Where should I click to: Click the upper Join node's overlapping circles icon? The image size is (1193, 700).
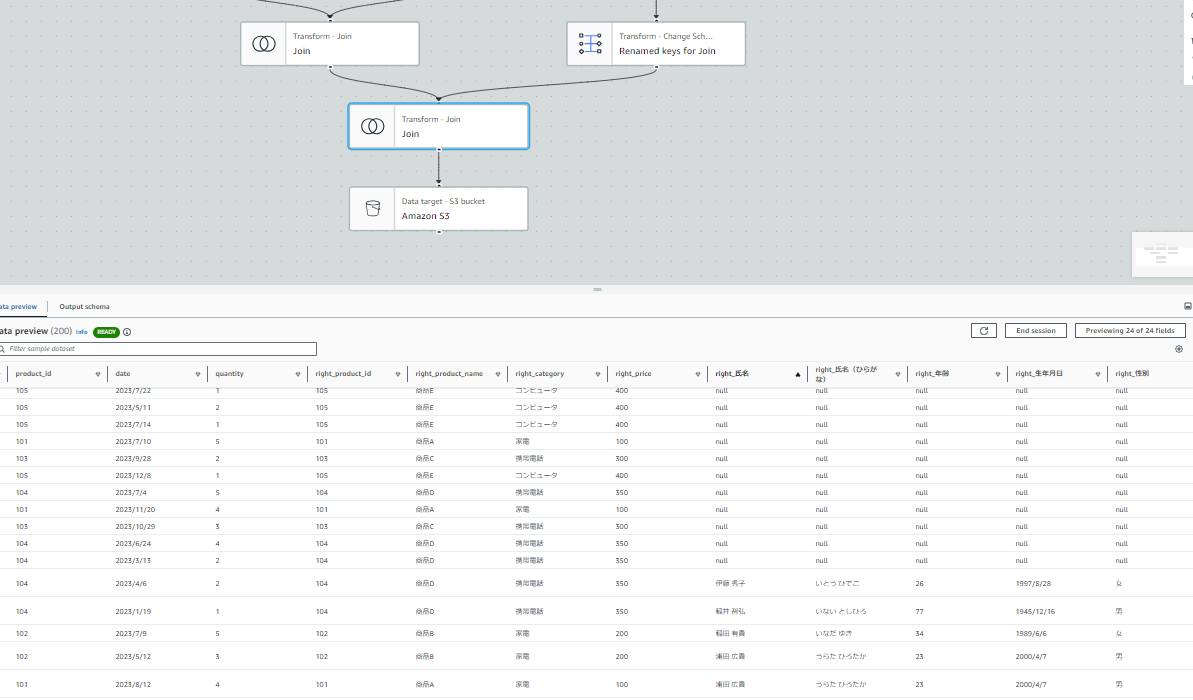264,44
